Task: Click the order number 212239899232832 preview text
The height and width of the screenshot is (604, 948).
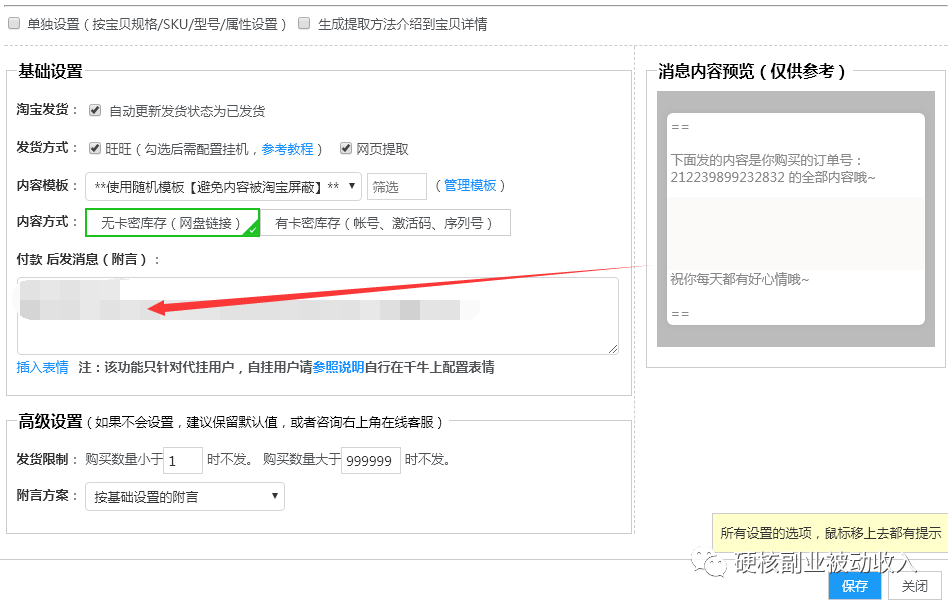Action: 729,177
